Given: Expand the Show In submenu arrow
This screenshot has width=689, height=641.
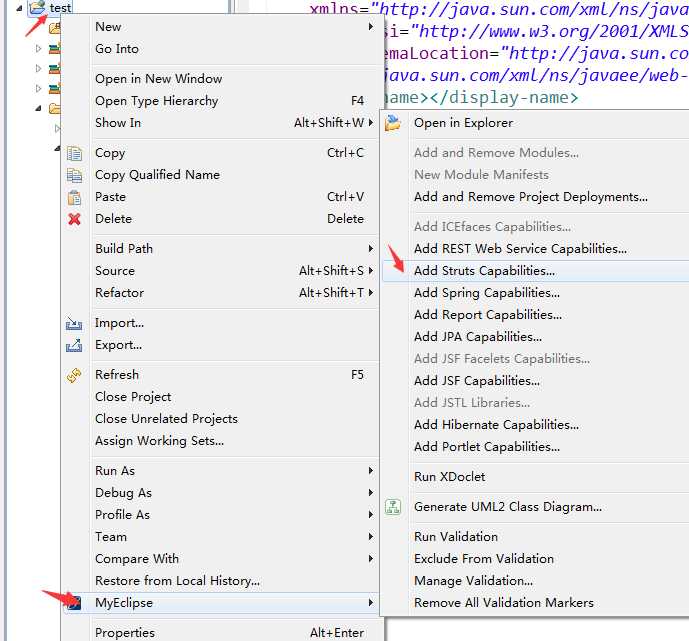Looking at the screenshot, I should click(371, 123).
